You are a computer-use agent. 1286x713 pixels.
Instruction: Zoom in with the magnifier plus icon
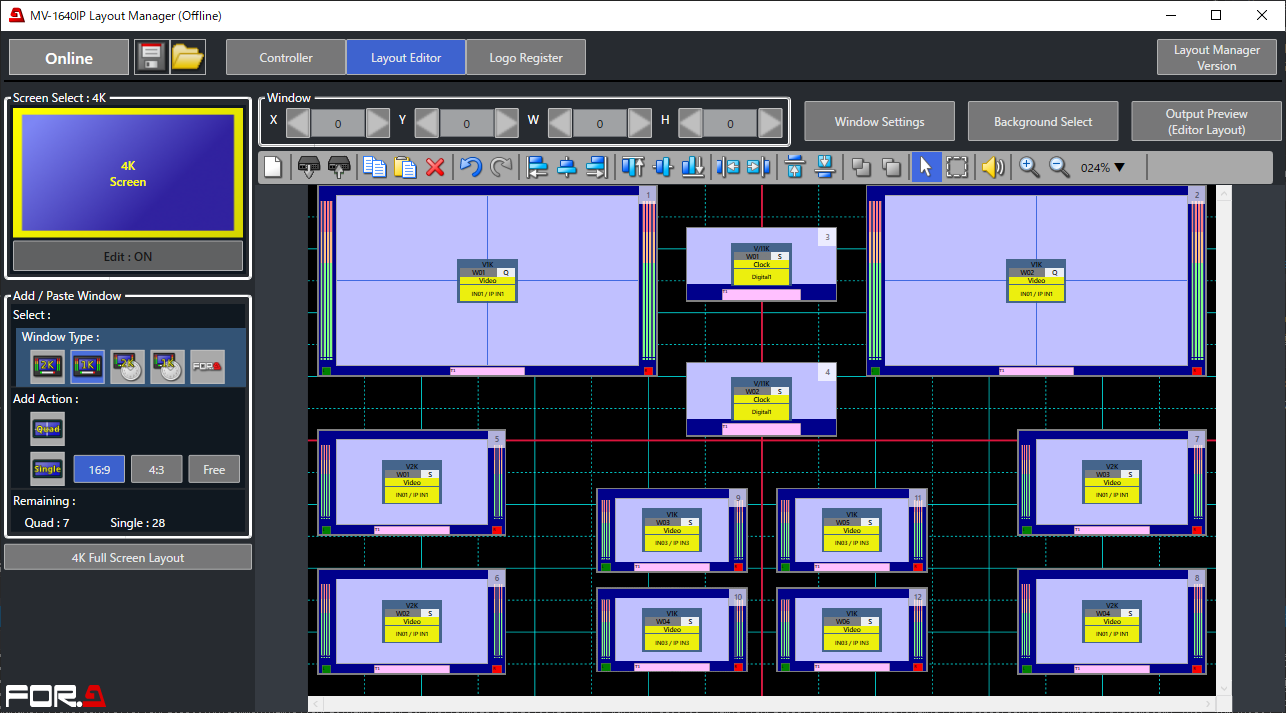[1028, 167]
